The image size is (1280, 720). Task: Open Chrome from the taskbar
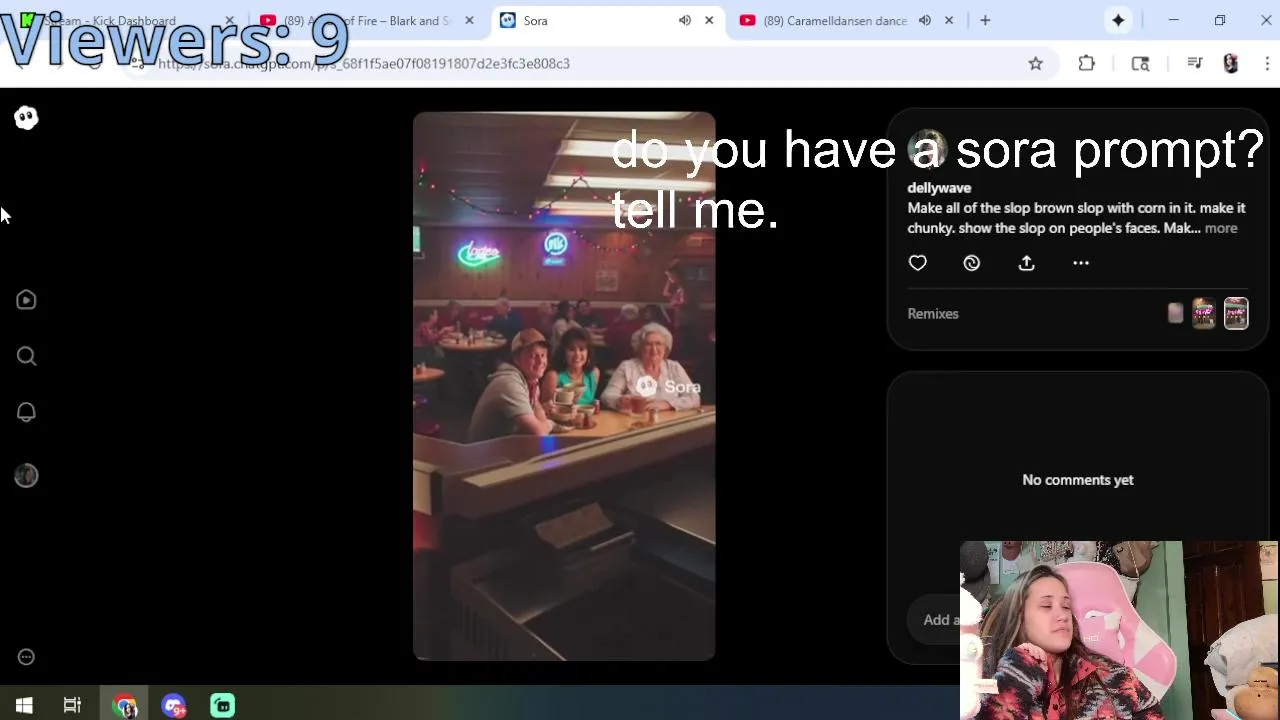click(125, 706)
